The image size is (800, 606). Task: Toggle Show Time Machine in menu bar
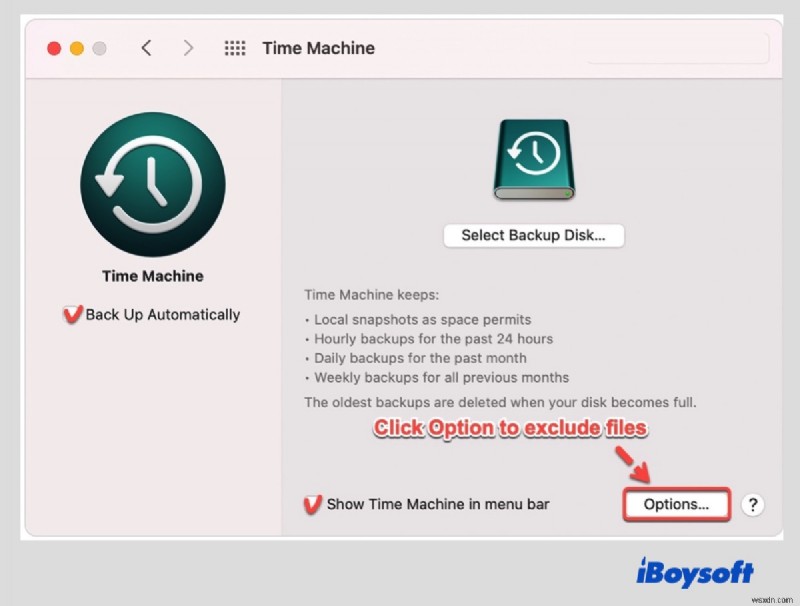coord(314,504)
